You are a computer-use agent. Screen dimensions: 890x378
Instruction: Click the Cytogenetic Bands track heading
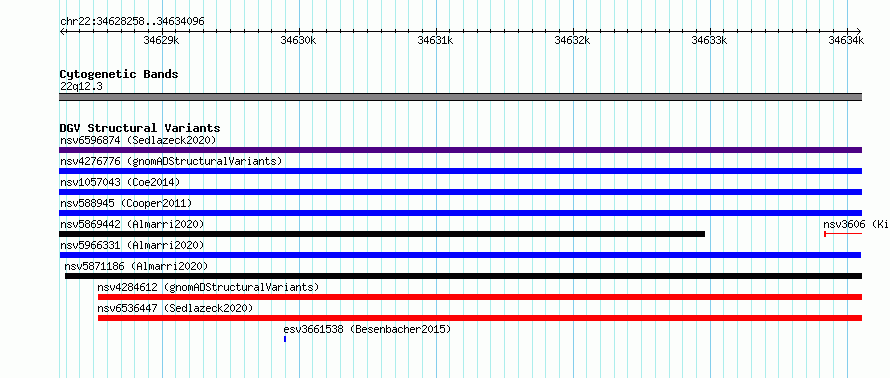[119, 74]
